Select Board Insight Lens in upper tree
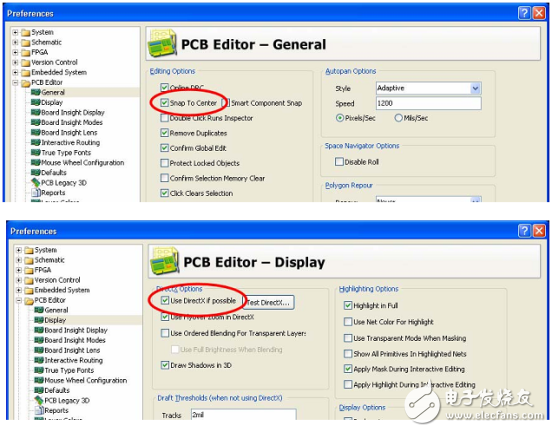 [x=69, y=132]
